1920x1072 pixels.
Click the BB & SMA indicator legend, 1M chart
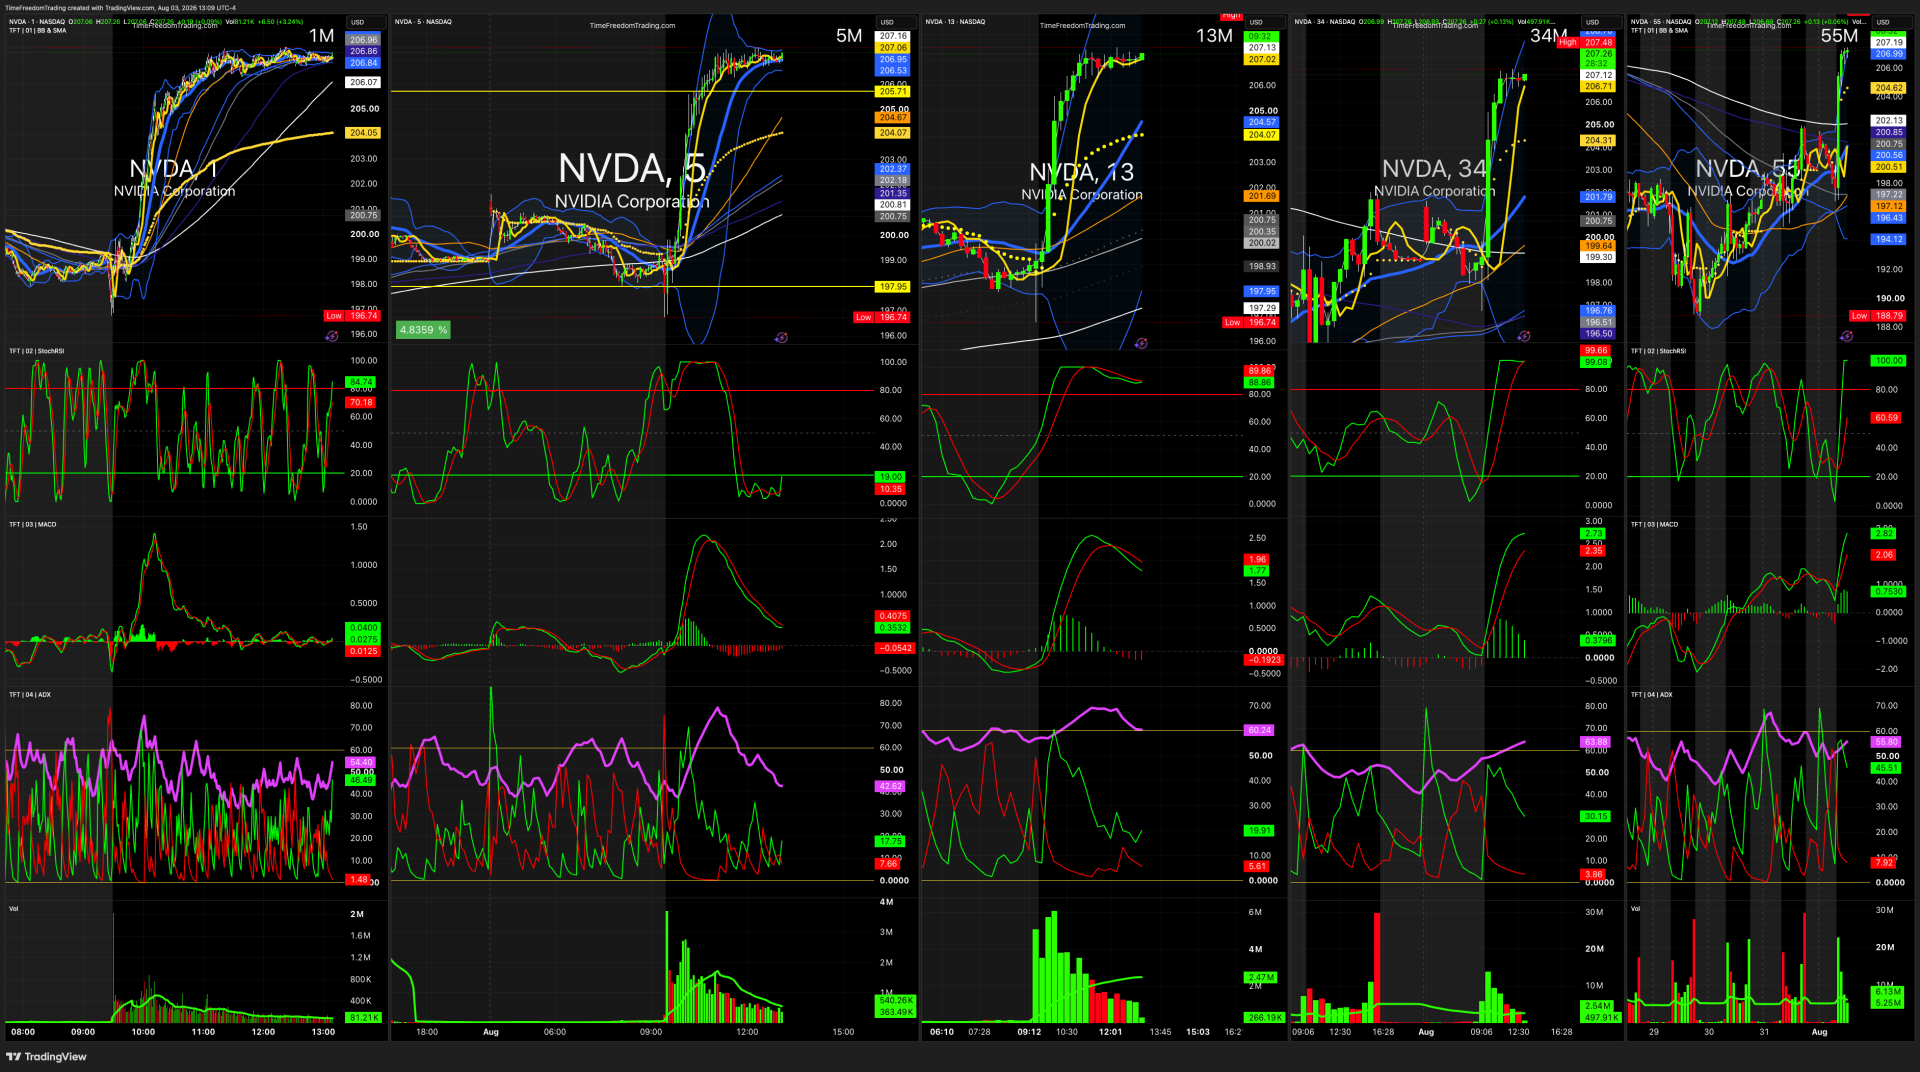point(38,30)
